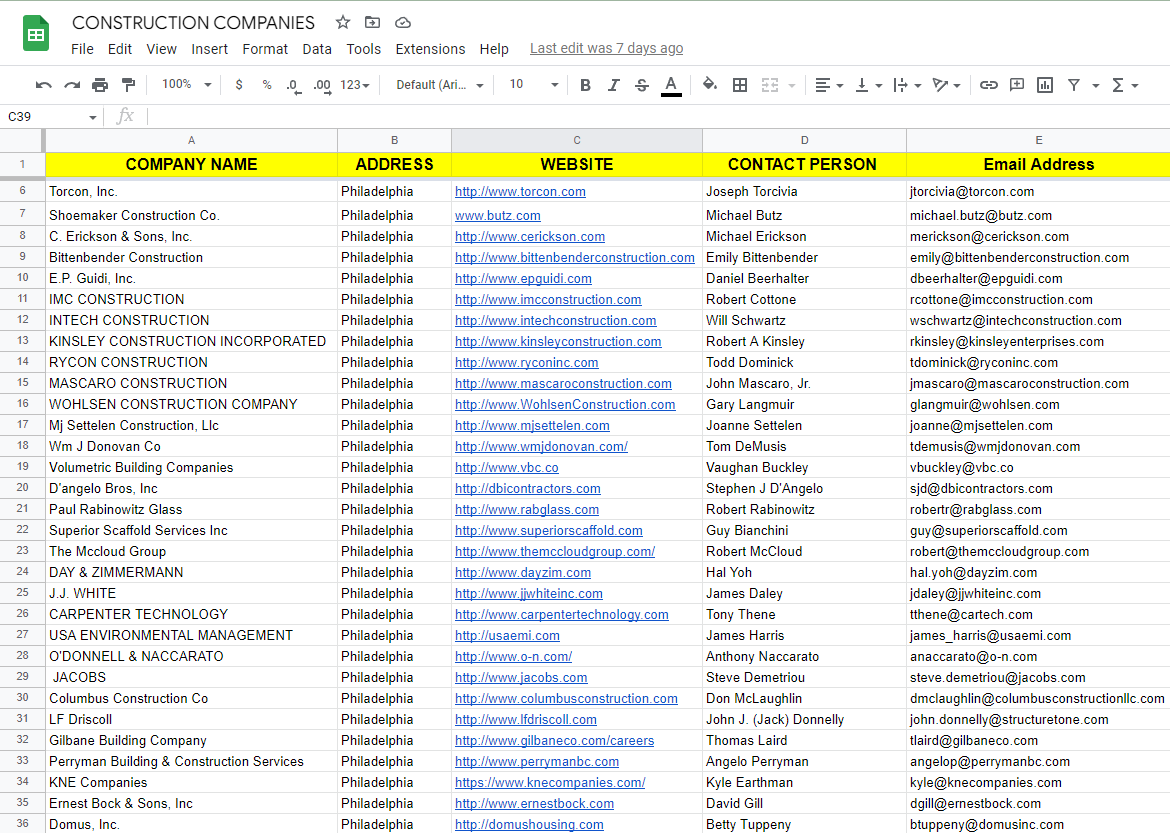
Task: Select row 13 header
Action: click(x=22, y=341)
